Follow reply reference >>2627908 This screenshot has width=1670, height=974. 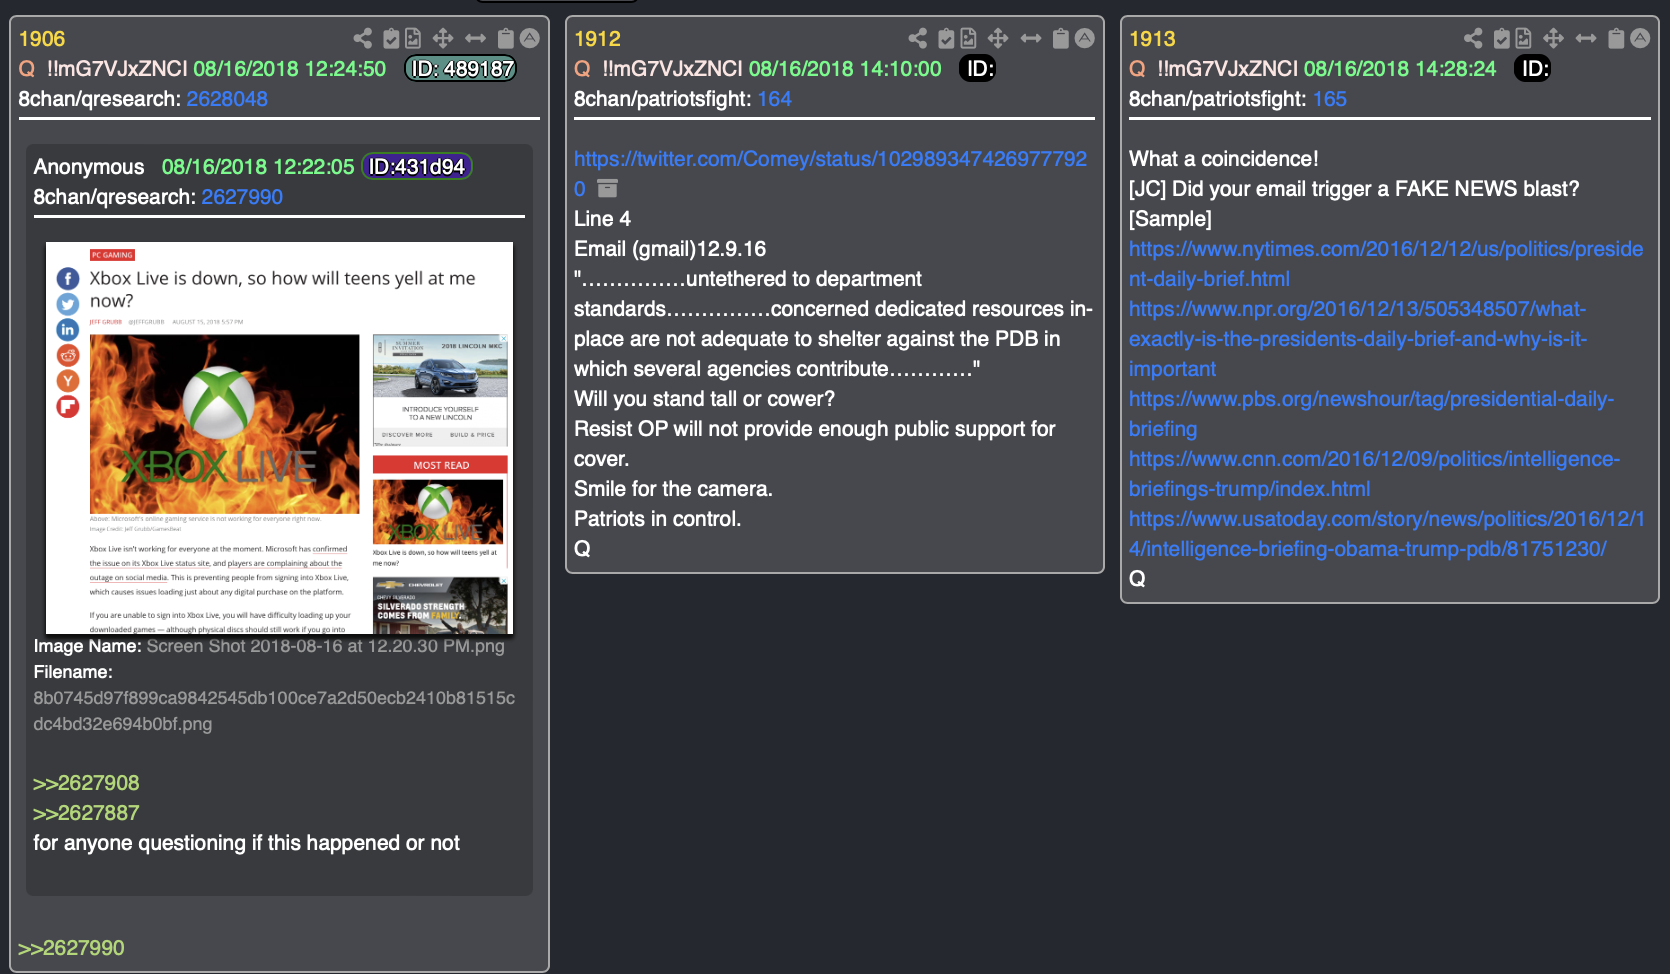(x=86, y=783)
